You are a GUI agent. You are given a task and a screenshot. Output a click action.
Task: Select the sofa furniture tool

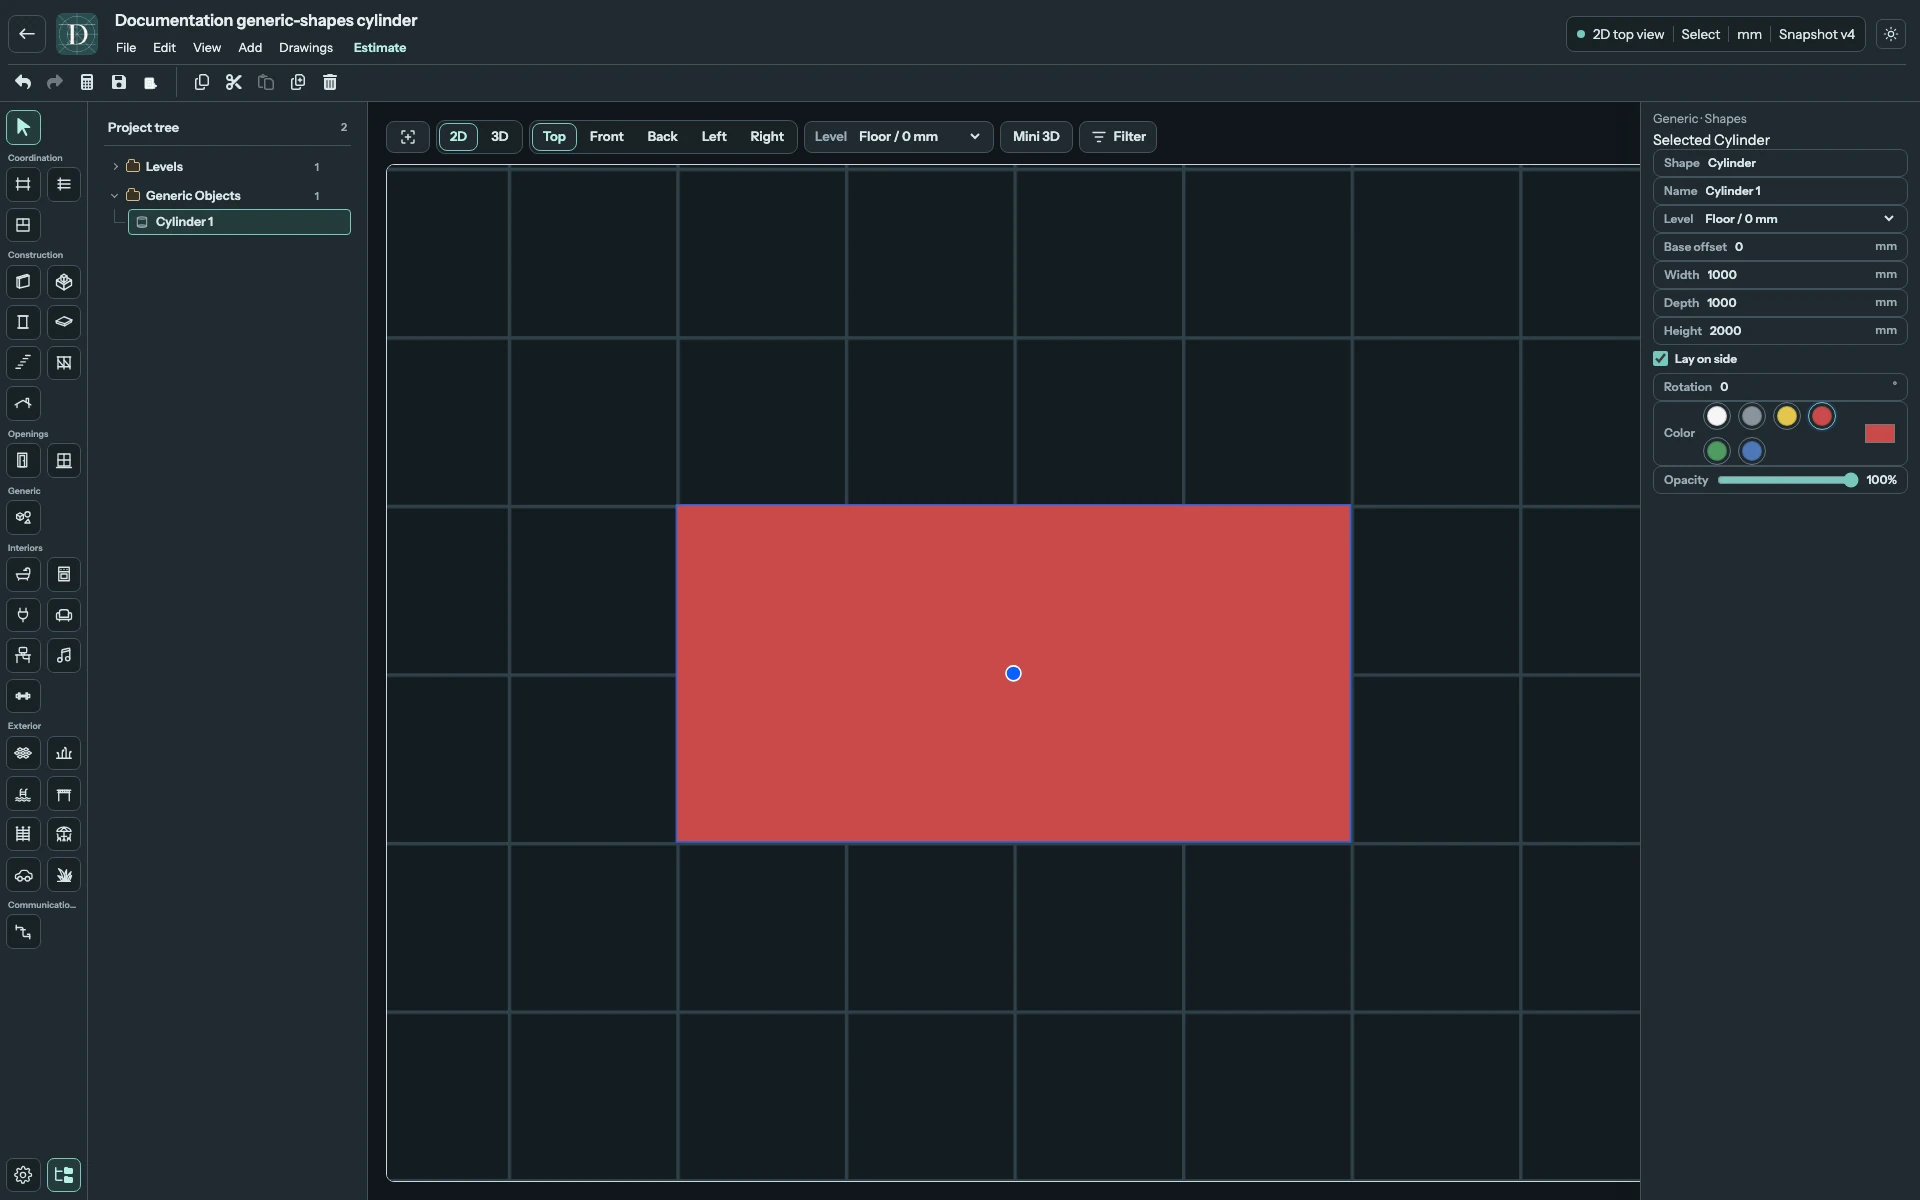pyautogui.click(x=64, y=615)
